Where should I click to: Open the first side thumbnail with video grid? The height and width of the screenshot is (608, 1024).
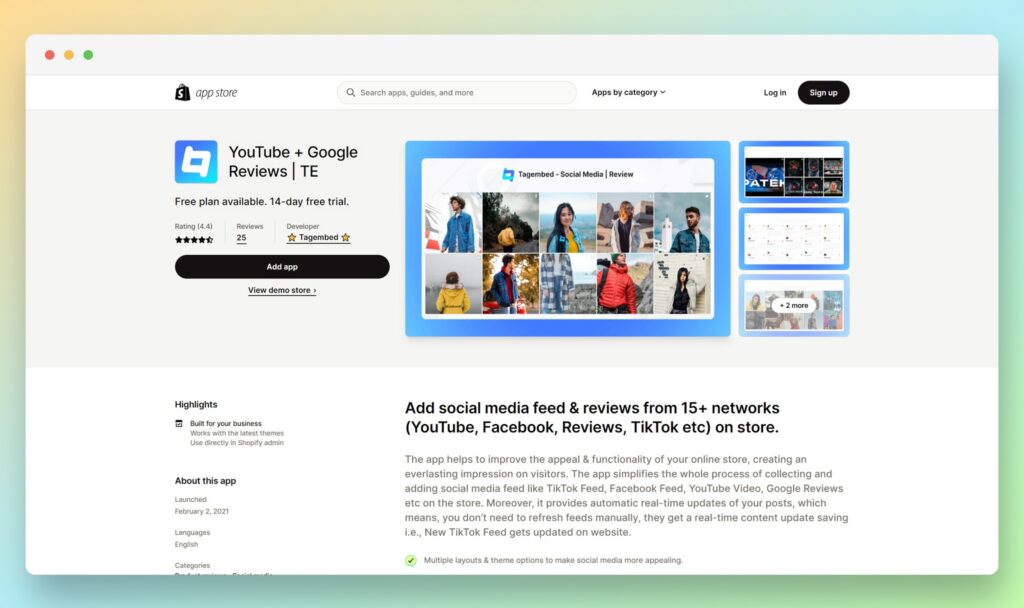pyautogui.click(x=794, y=172)
